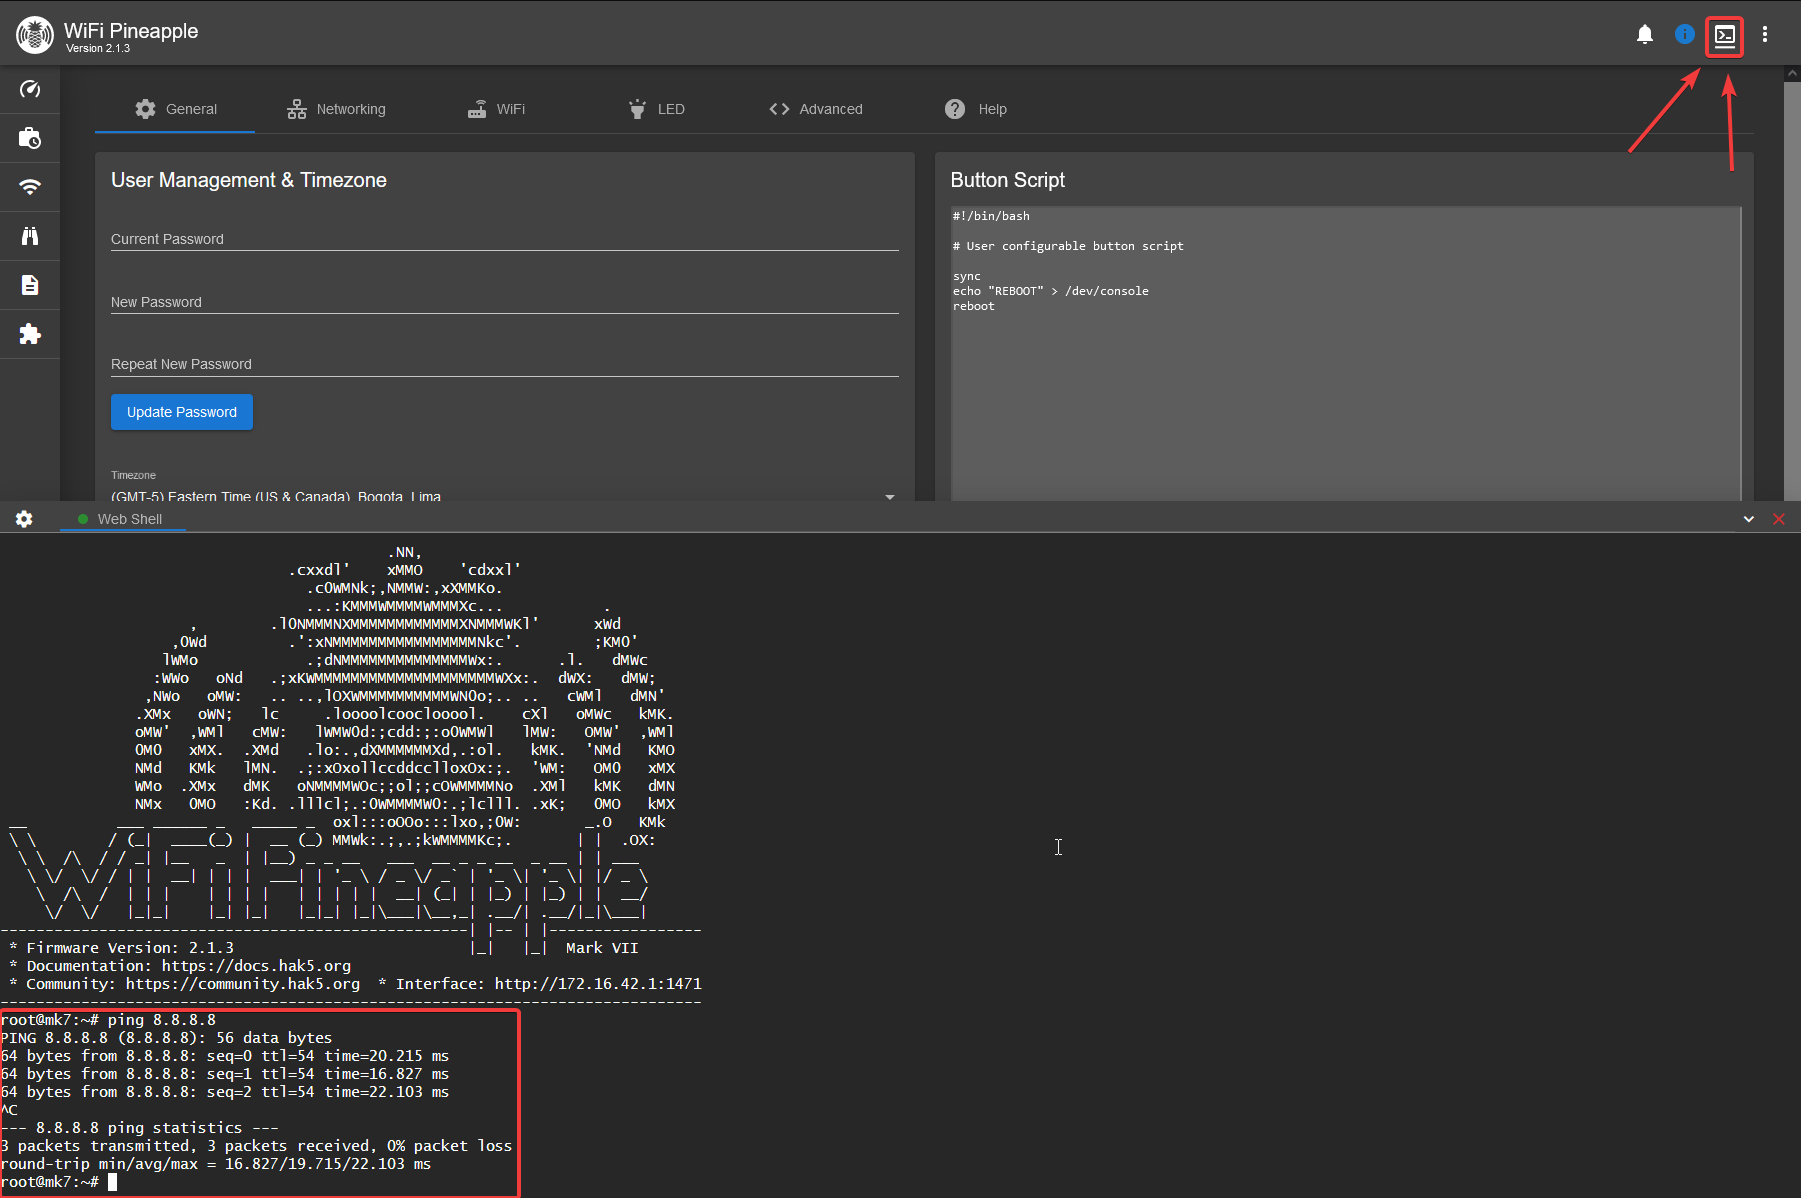Close the Web Shell with red X
1801x1198 pixels.
coord(1778,519)
